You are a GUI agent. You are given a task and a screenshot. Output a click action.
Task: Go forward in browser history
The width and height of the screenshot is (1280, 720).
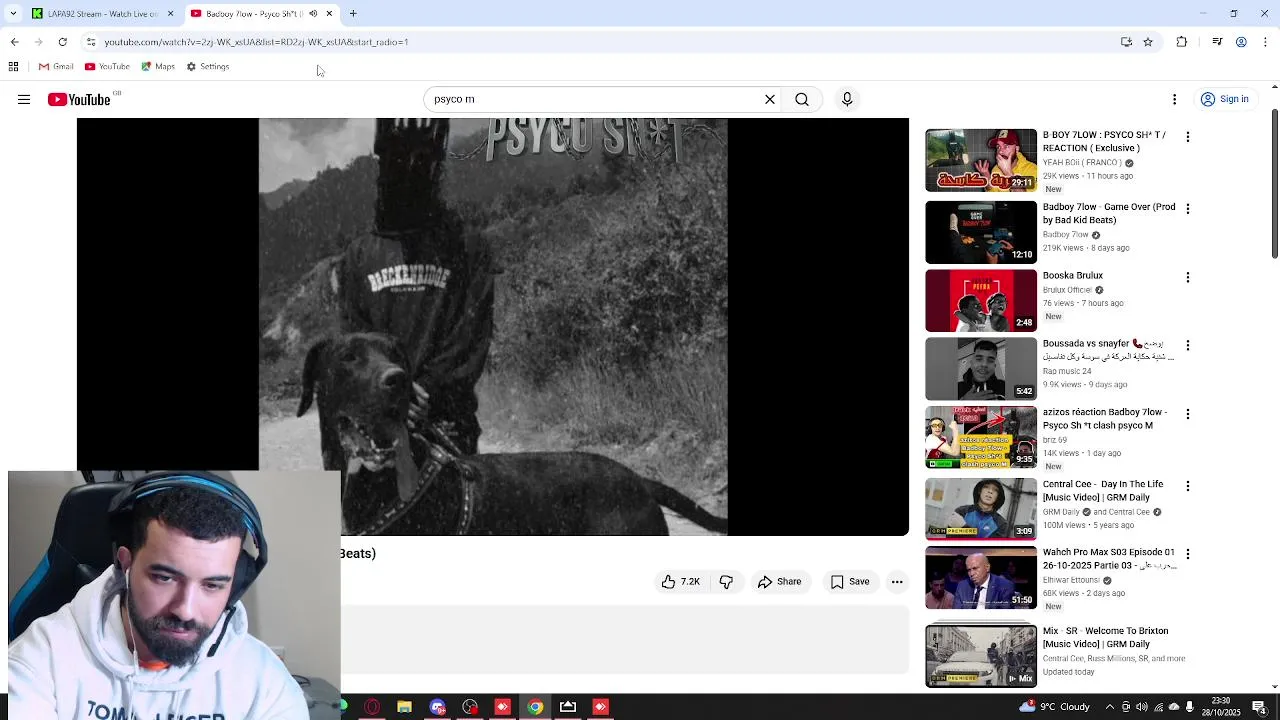tap(38, 42)
